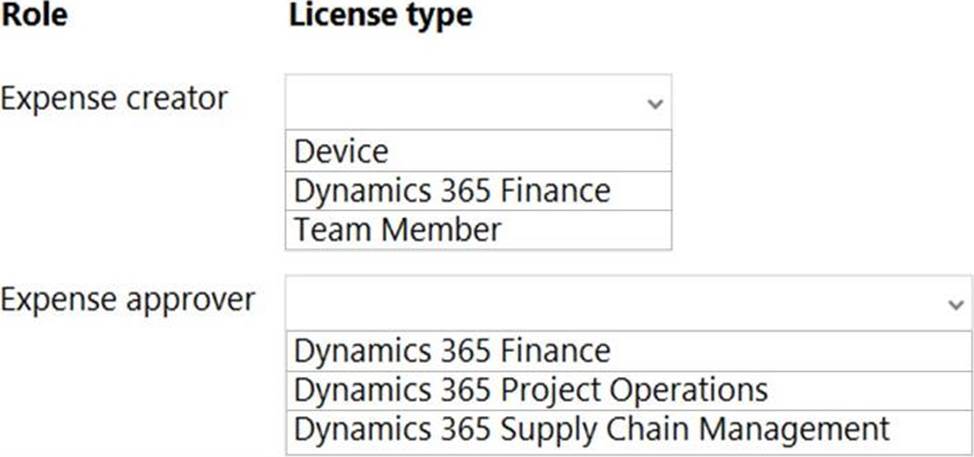This screenshot has height=457, width=974.
Task: Click the License type column header
Action: click(x=381, y=17)
